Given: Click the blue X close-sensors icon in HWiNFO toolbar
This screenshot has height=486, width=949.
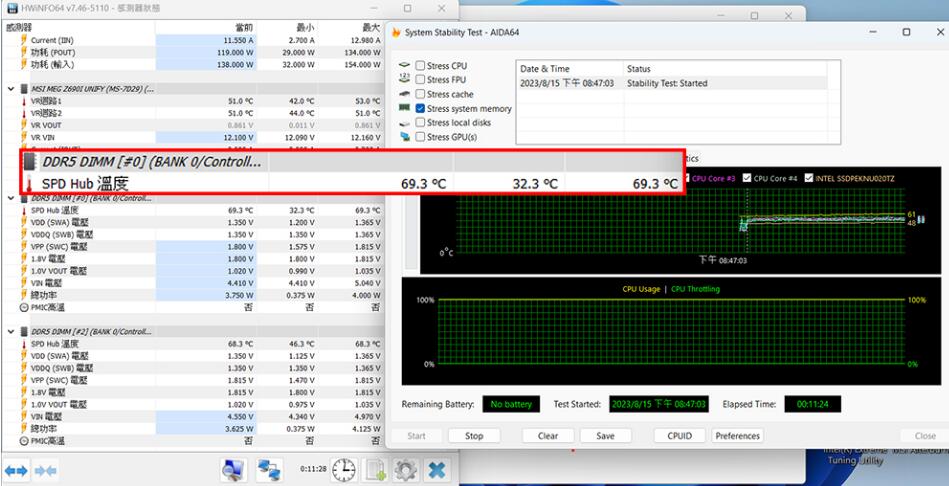Looking at the screenshot, I should coord(436,470).
